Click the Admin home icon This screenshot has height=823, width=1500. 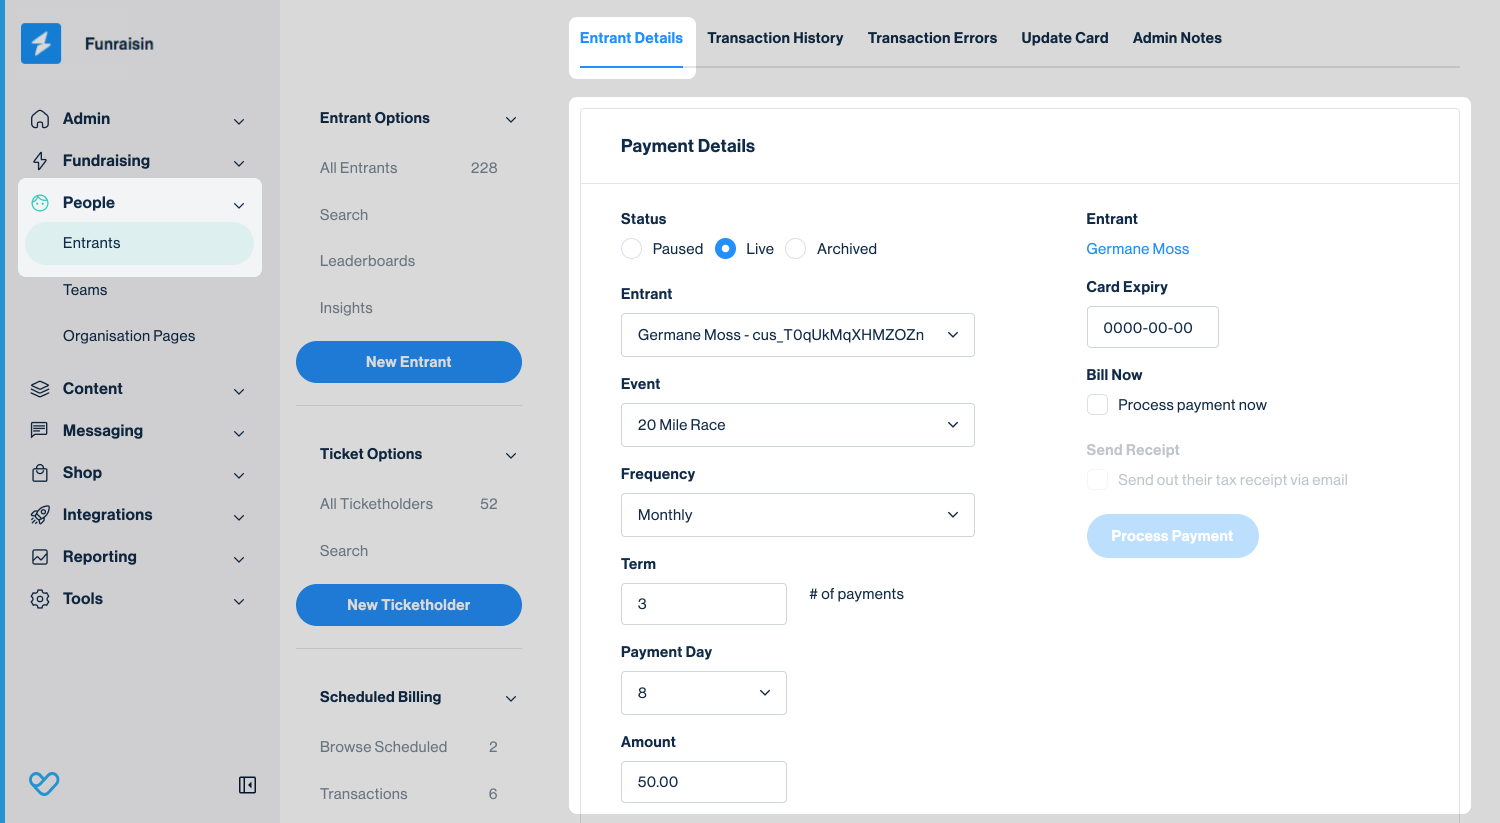[40, 119]
